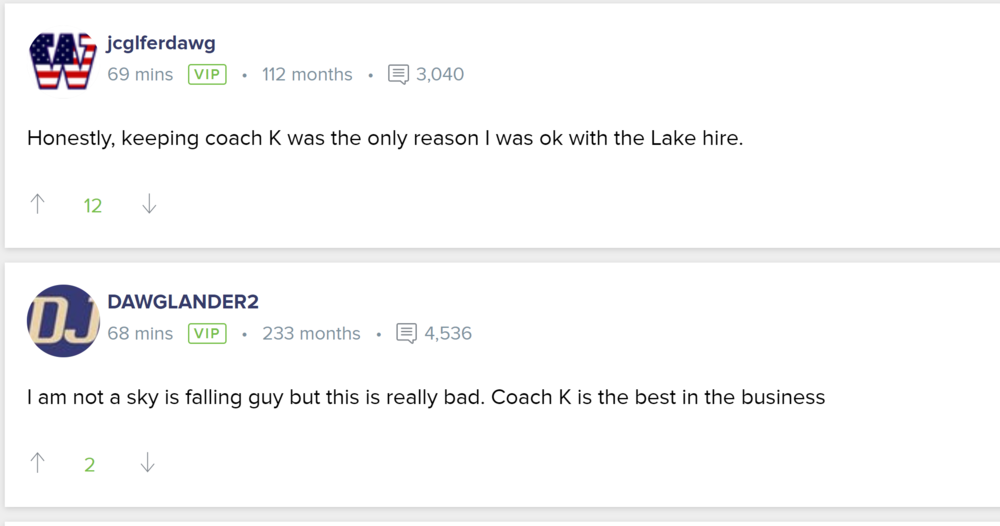
Task: Visit DAWGLANDER2's profile via username
Action: 183,302
